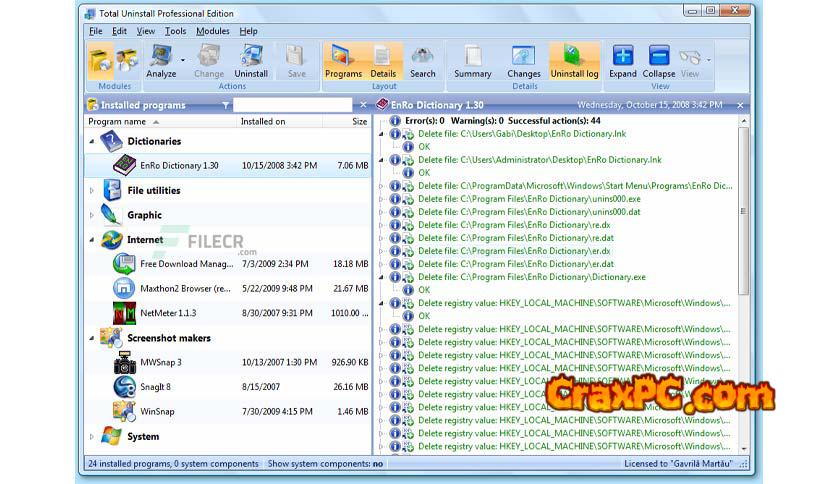Select the Maxthon2 Browser icon

pos(124,288)
